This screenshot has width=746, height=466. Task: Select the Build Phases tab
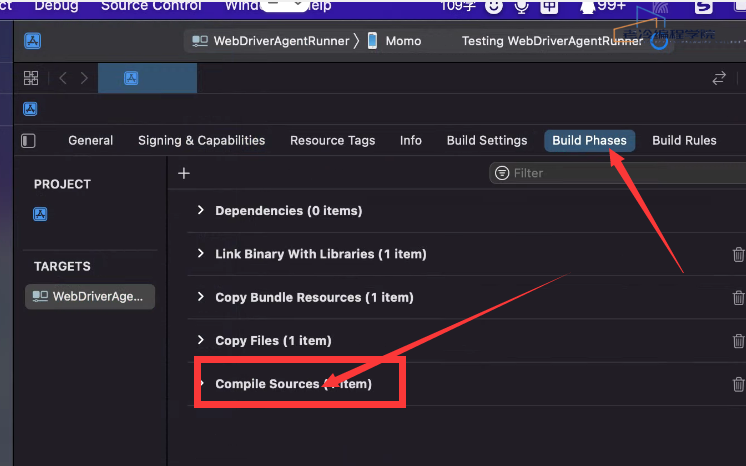[589, 140]
